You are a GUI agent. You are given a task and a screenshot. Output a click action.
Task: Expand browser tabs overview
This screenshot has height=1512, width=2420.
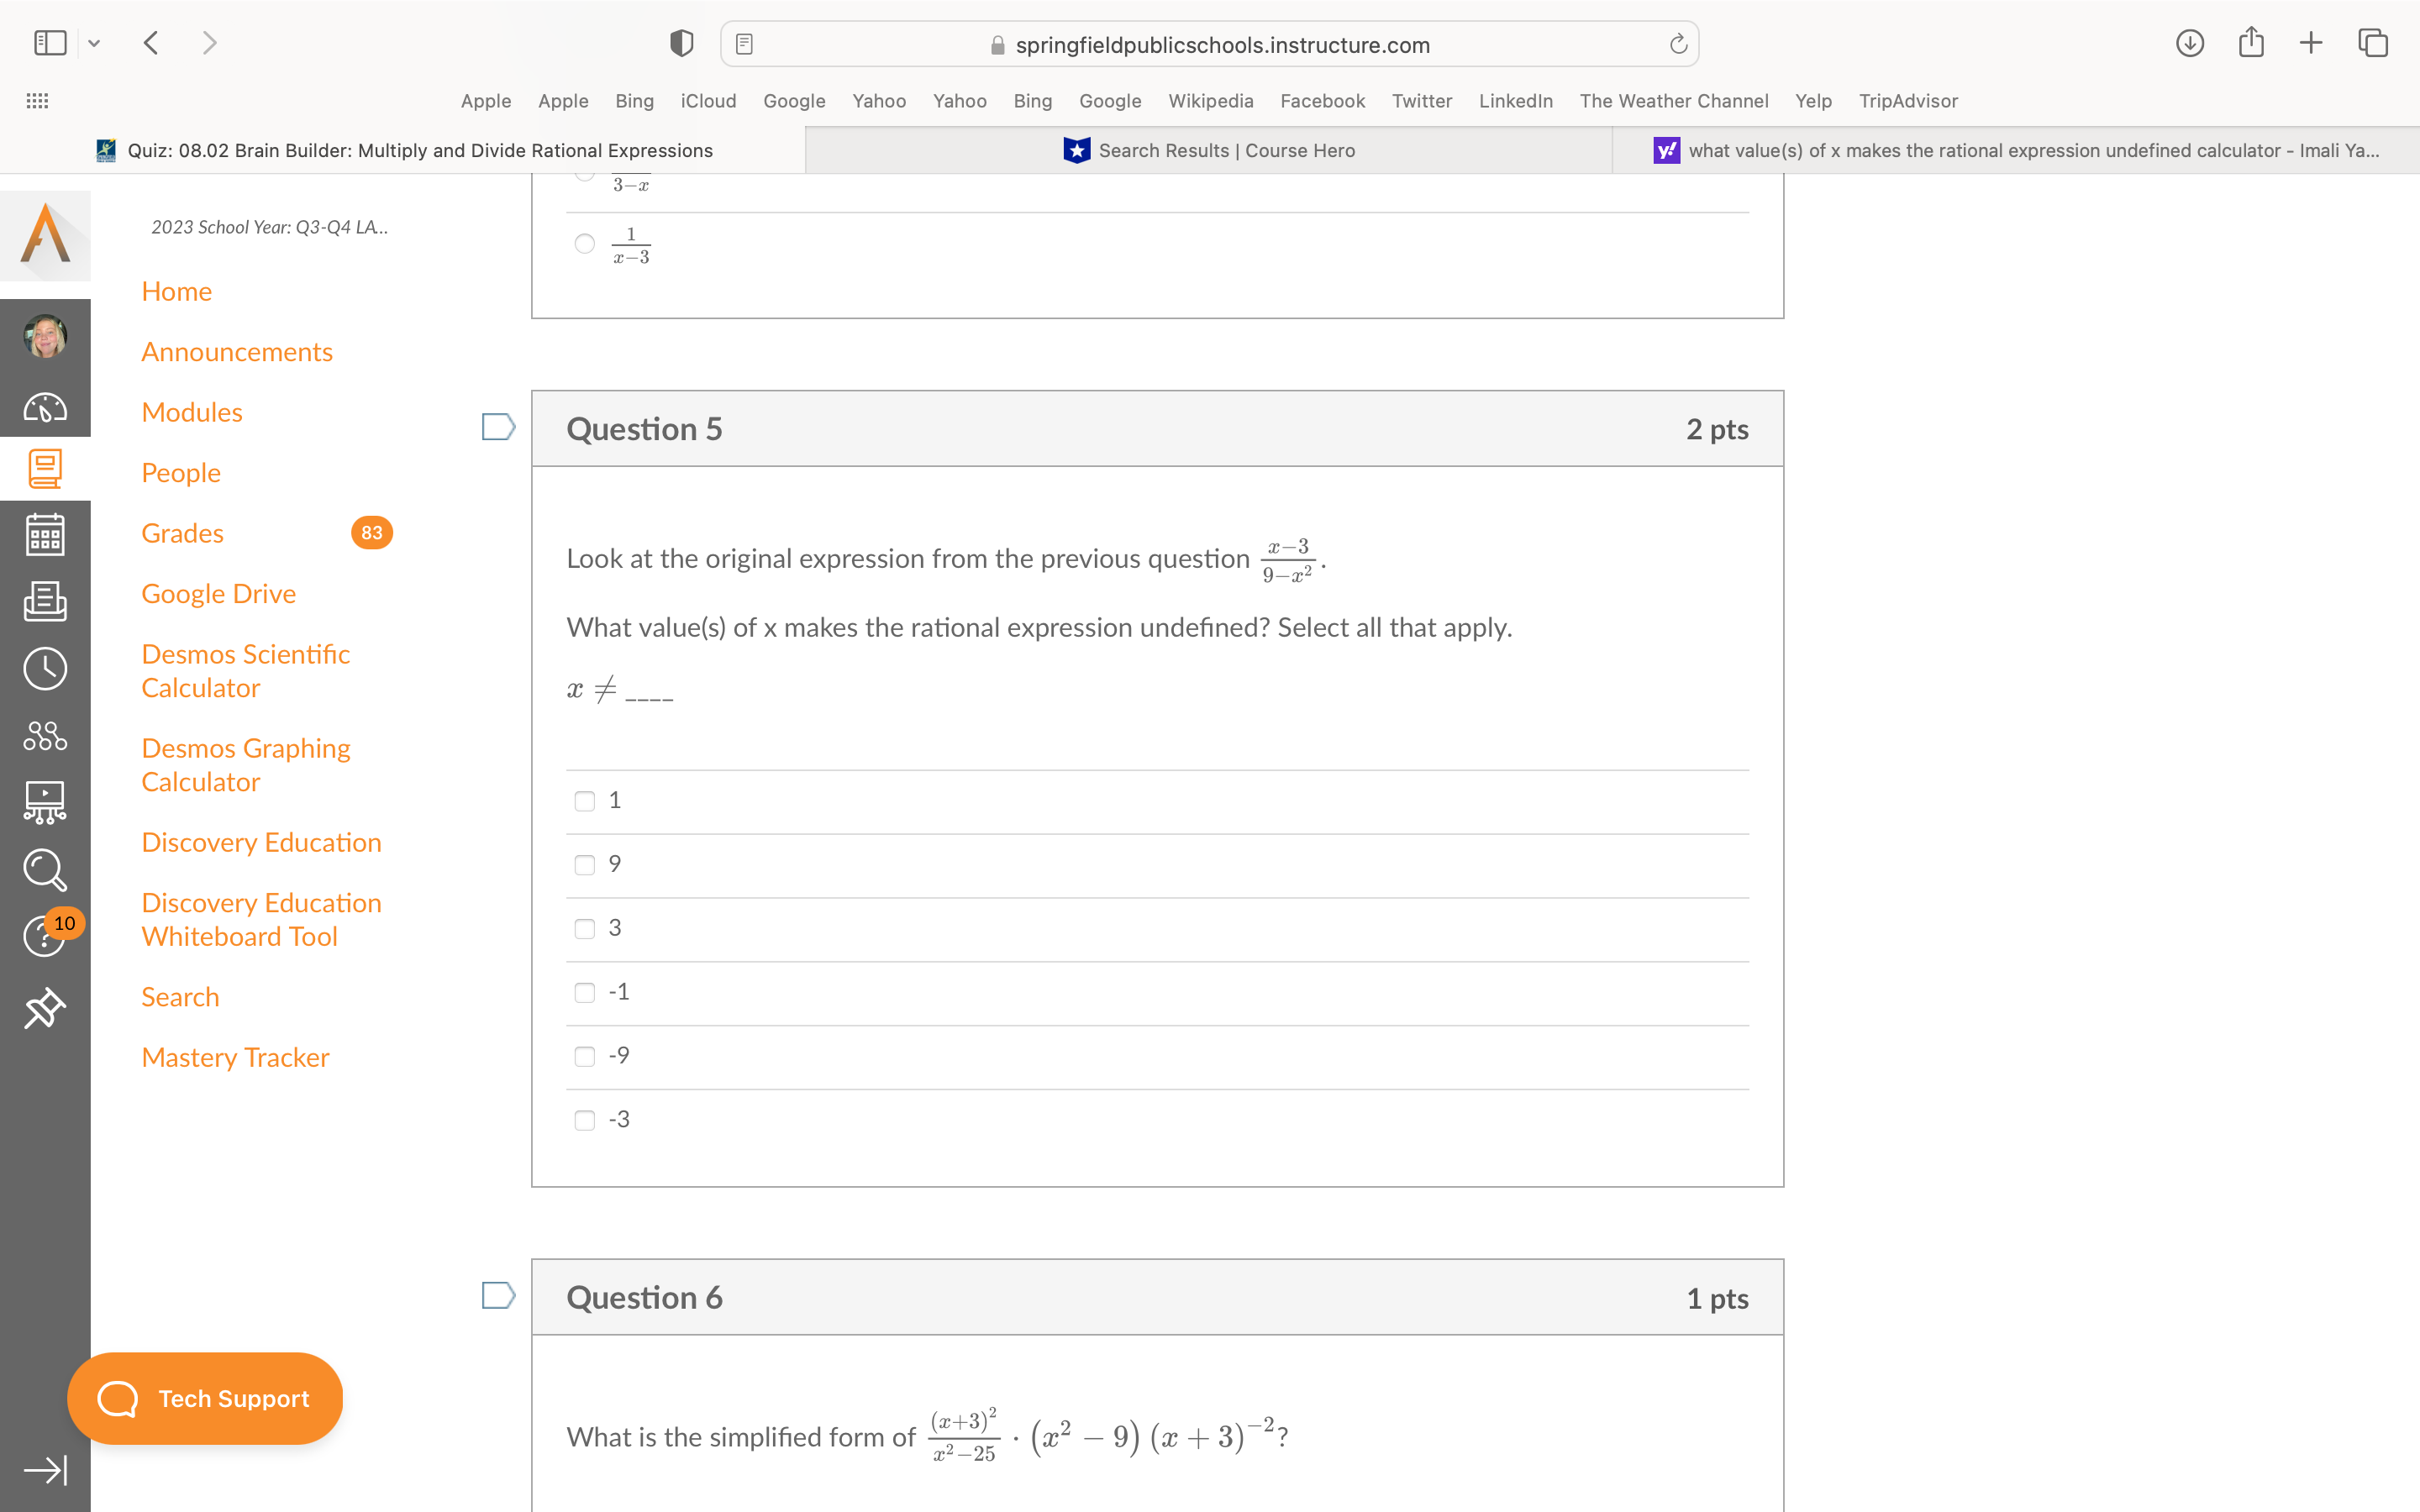(x=2376, y=44)
